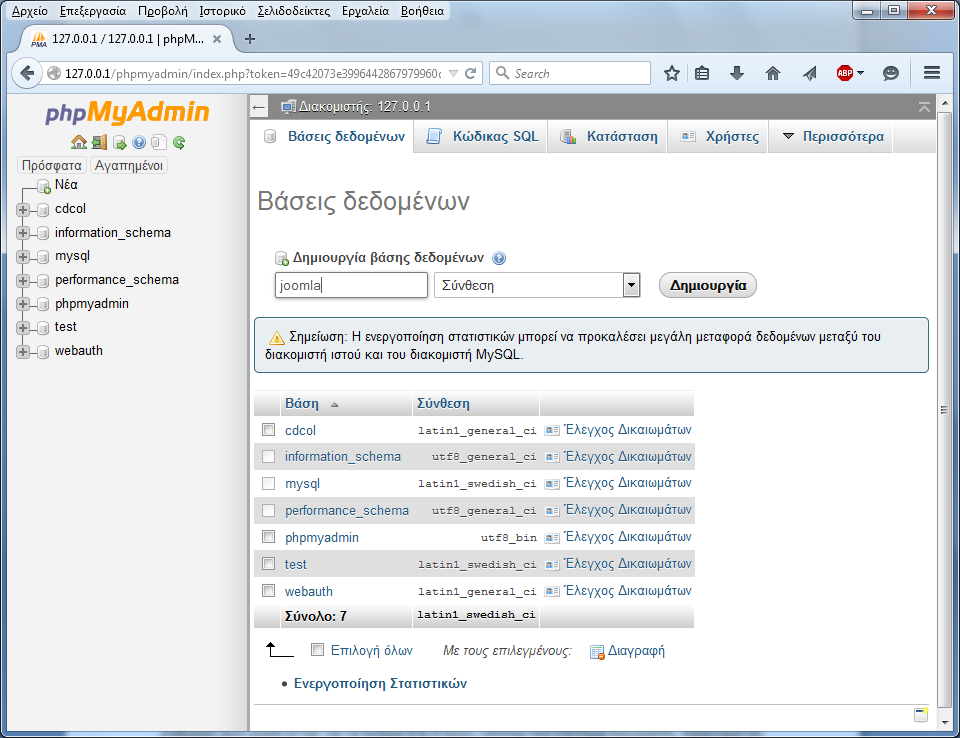Open Firefox downloads arrow icon
This screenshot has width=960, height=738.
click(x=737, y=73)
